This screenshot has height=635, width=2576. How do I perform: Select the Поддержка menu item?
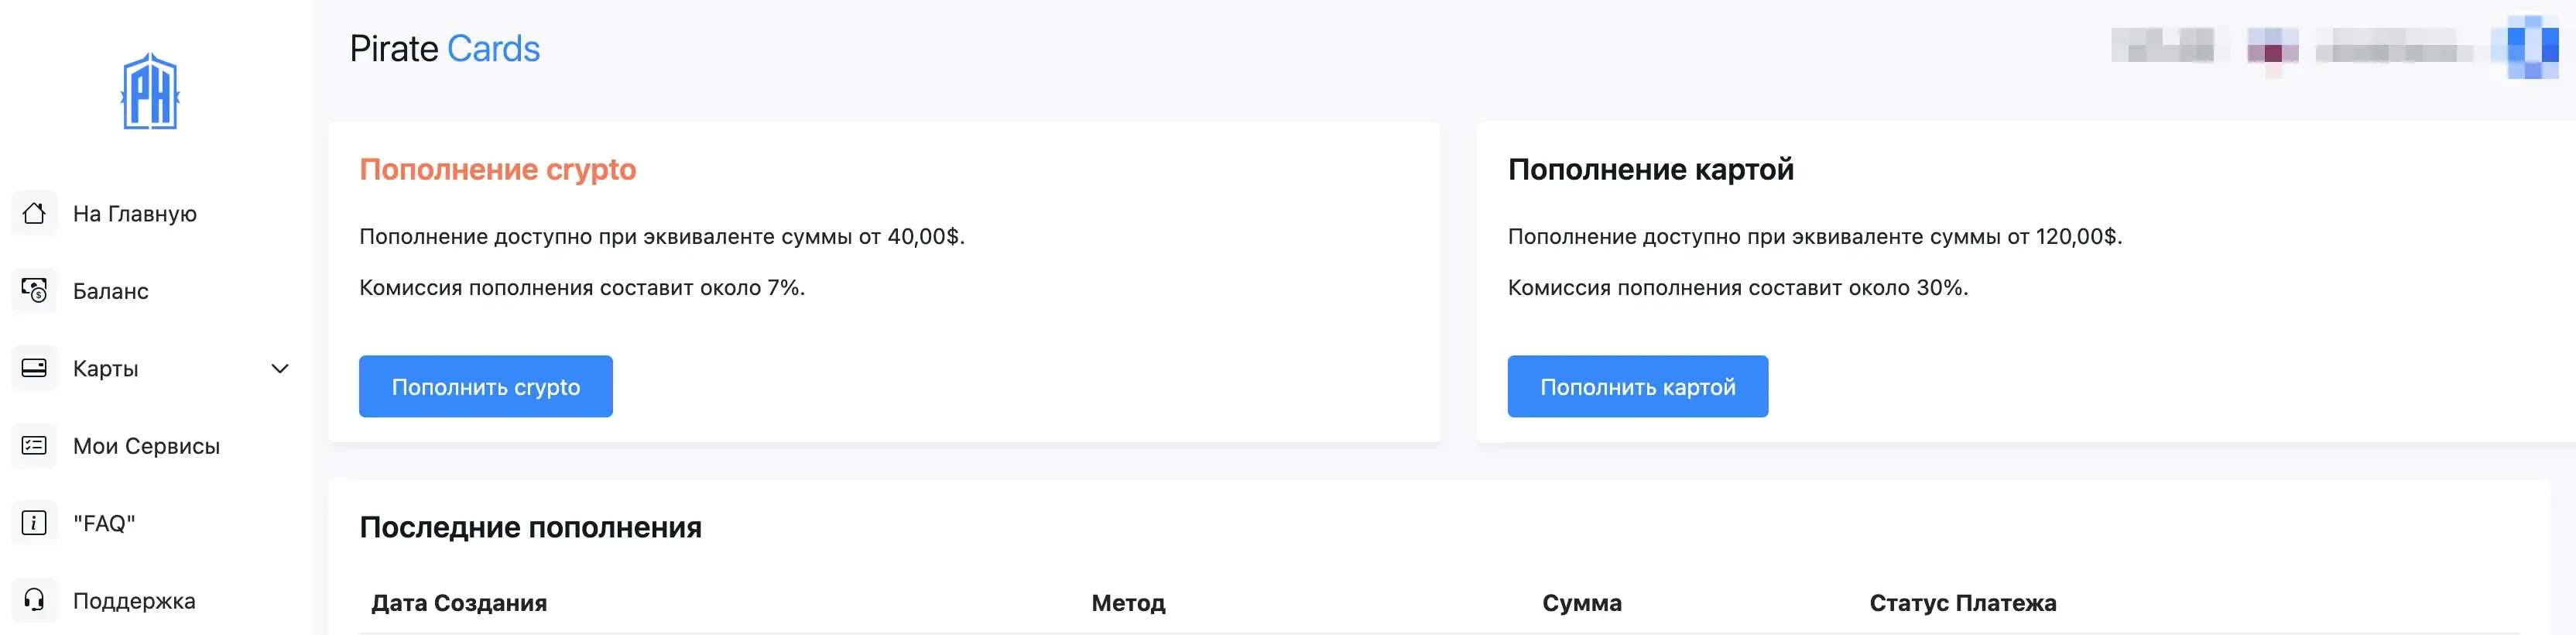[134, 600]
